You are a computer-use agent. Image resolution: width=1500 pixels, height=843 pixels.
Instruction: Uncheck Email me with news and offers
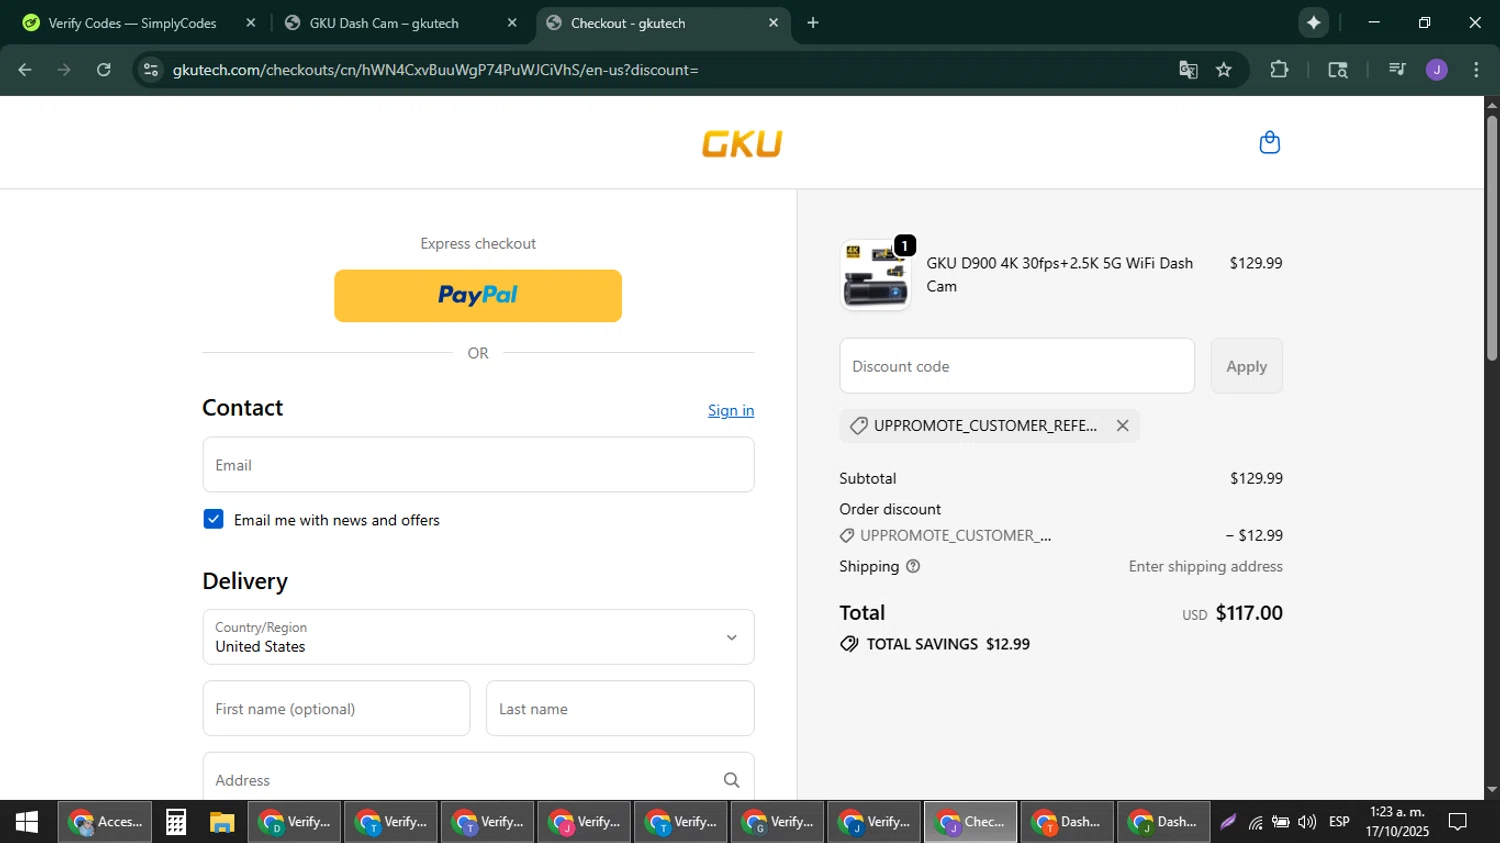click(213, 519)
